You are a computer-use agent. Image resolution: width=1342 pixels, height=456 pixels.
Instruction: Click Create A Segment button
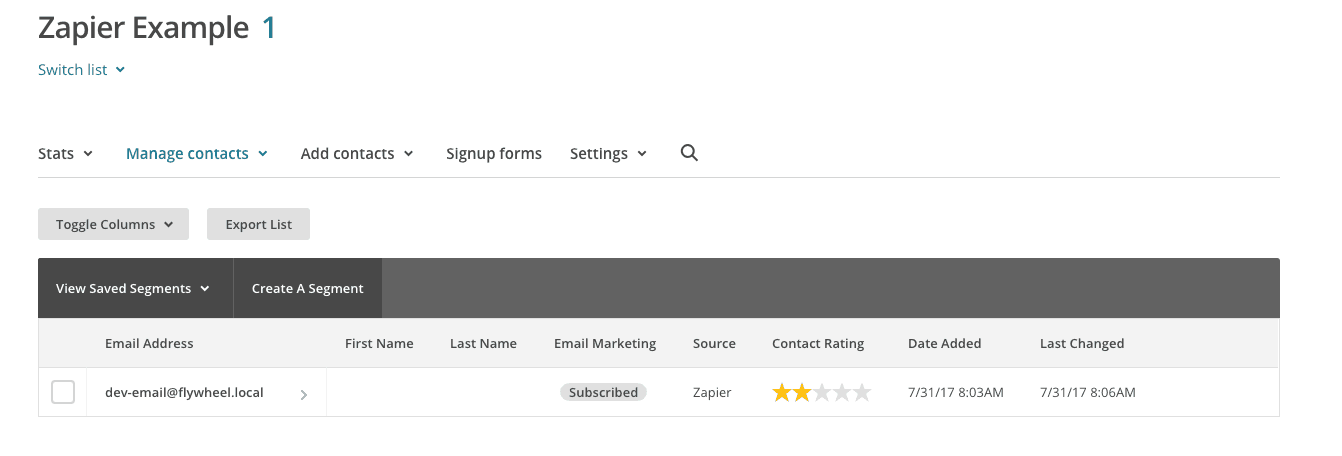(308, 288)
